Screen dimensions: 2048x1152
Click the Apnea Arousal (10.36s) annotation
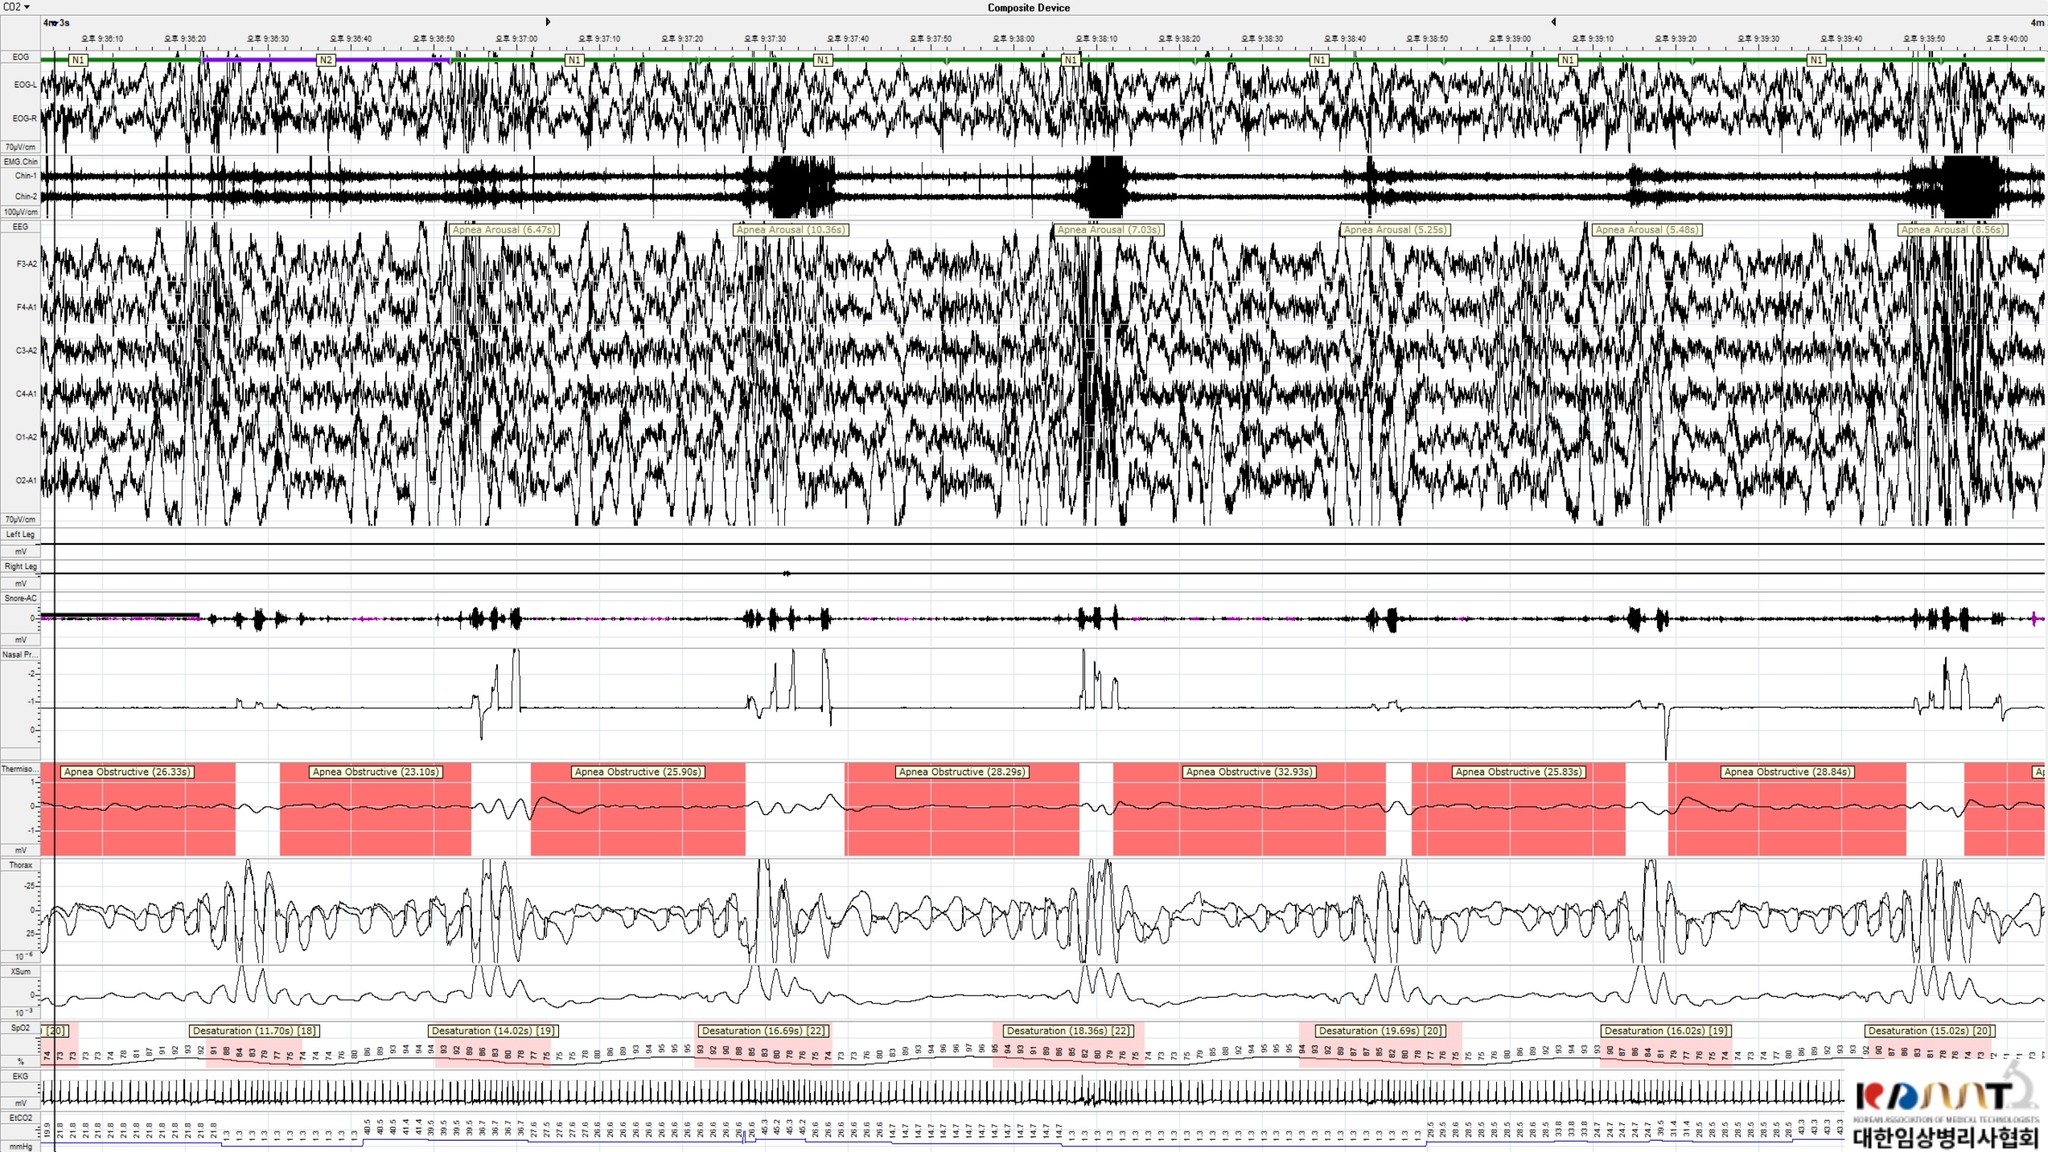coord(791,230)
